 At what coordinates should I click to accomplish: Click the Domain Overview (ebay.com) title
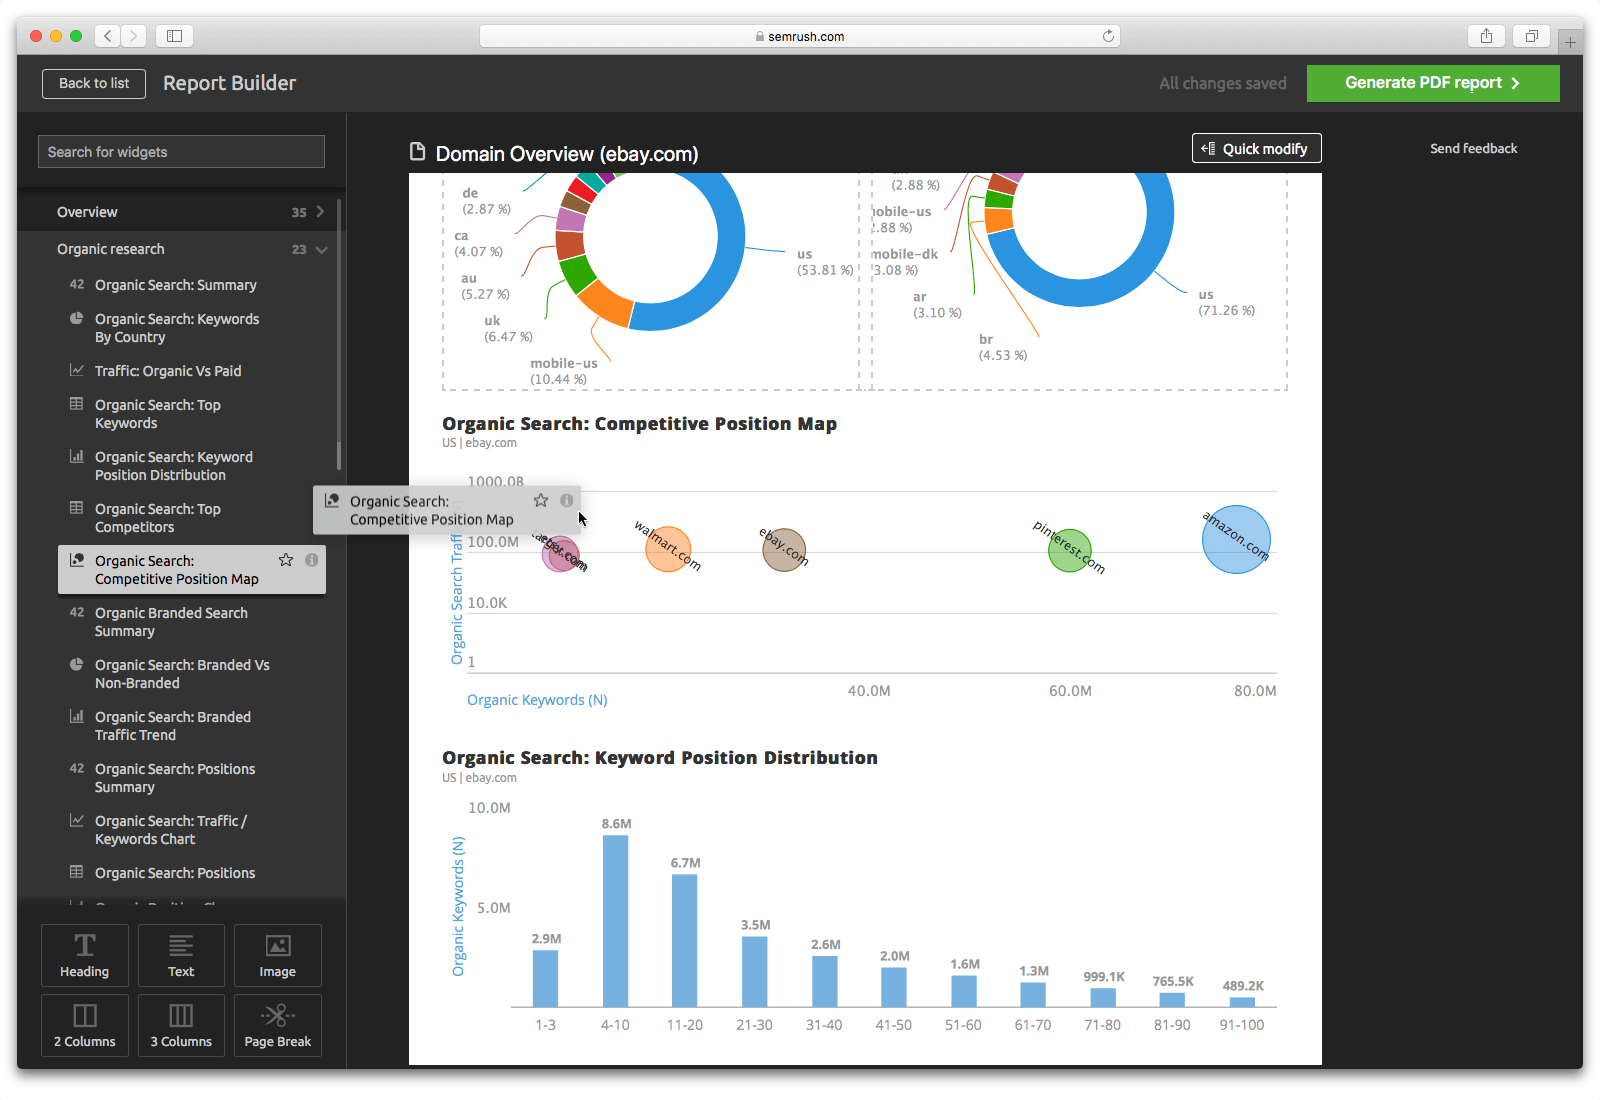[x=567, y=154]
